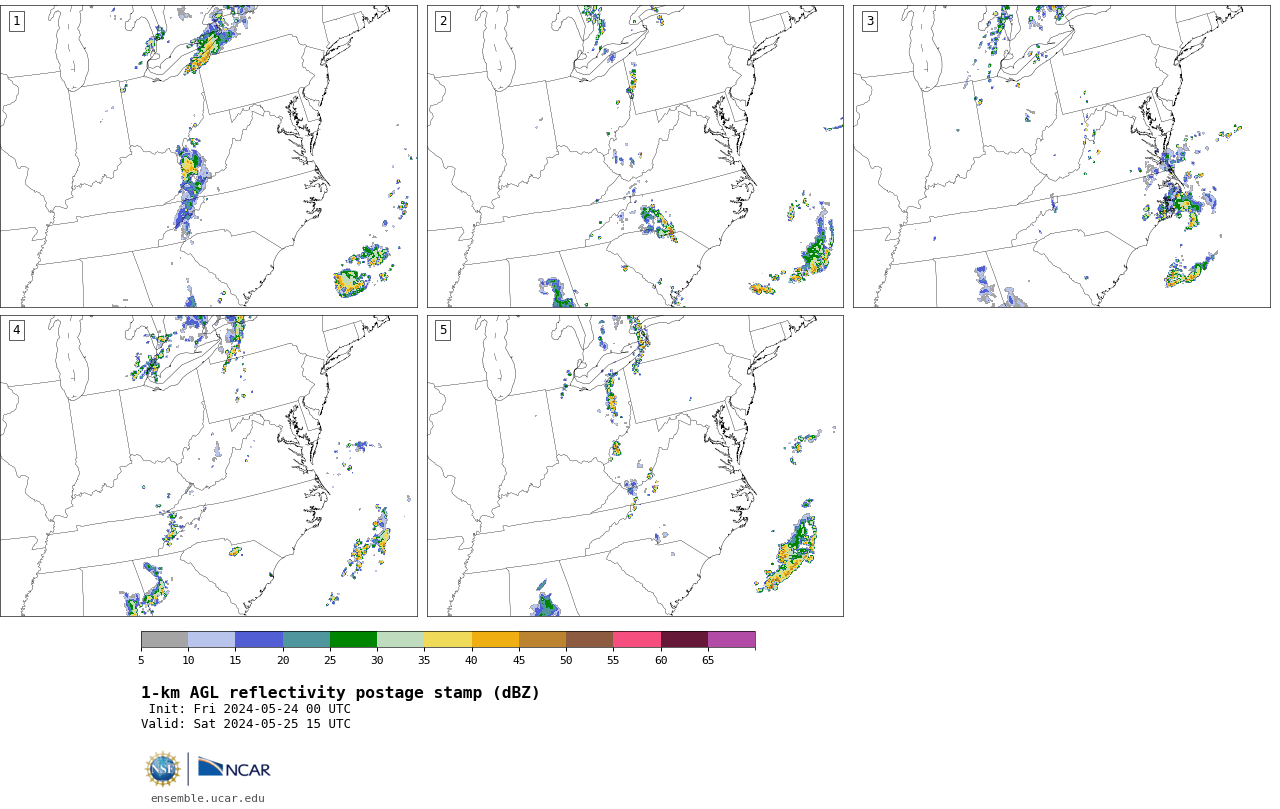Screen dimensions: 1280x809
Task: Click the pale green 30-35 dBZ swatch
Action: pyautogui.click(x=401, y=640)
